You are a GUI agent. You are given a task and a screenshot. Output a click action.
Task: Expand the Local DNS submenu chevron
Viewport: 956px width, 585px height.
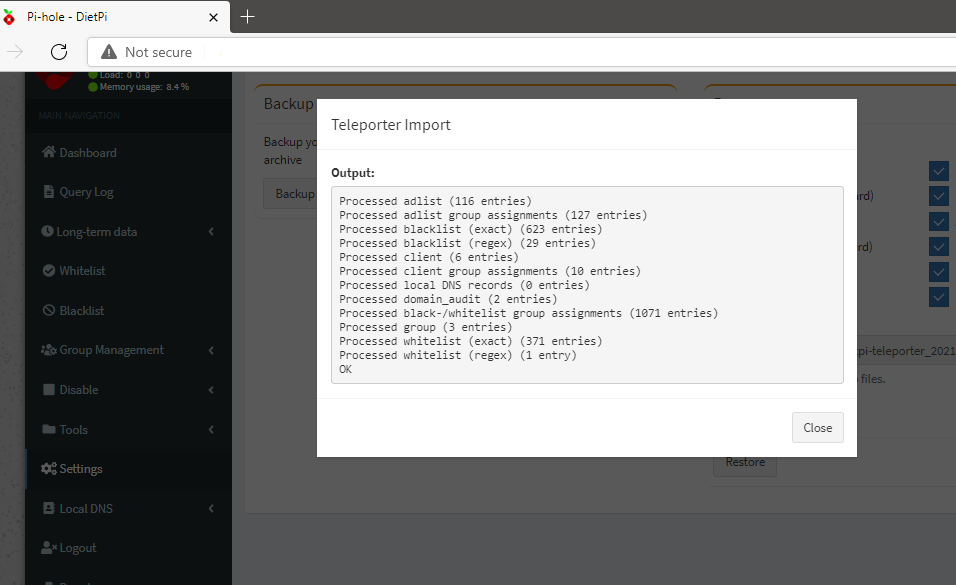click(x=211, y=508)
